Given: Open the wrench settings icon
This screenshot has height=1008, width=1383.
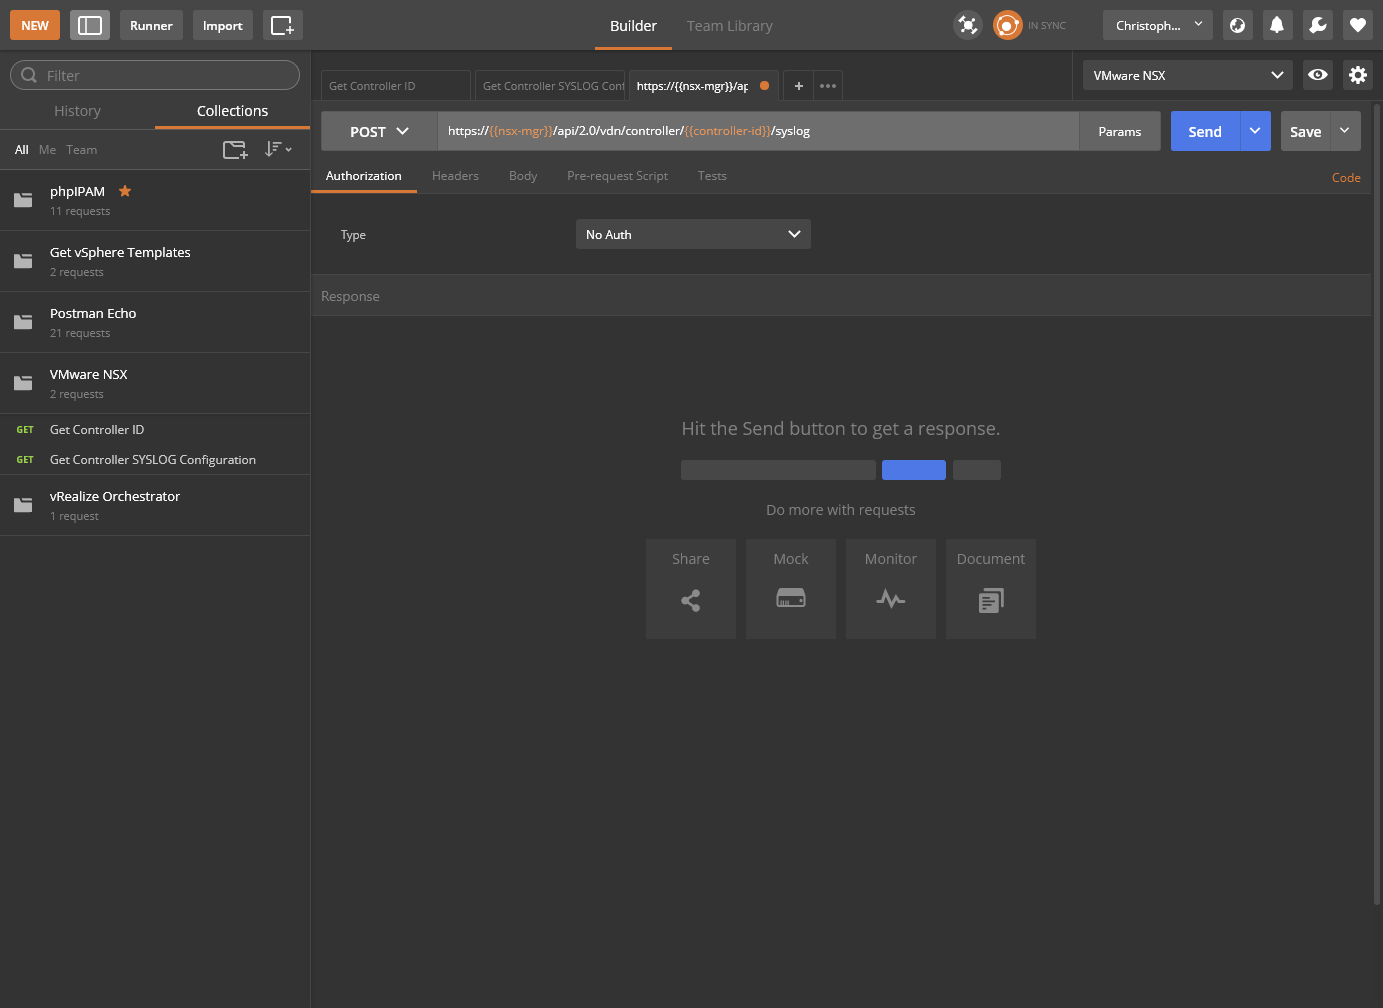Looking at the screenshot, I should (1317, 26).
